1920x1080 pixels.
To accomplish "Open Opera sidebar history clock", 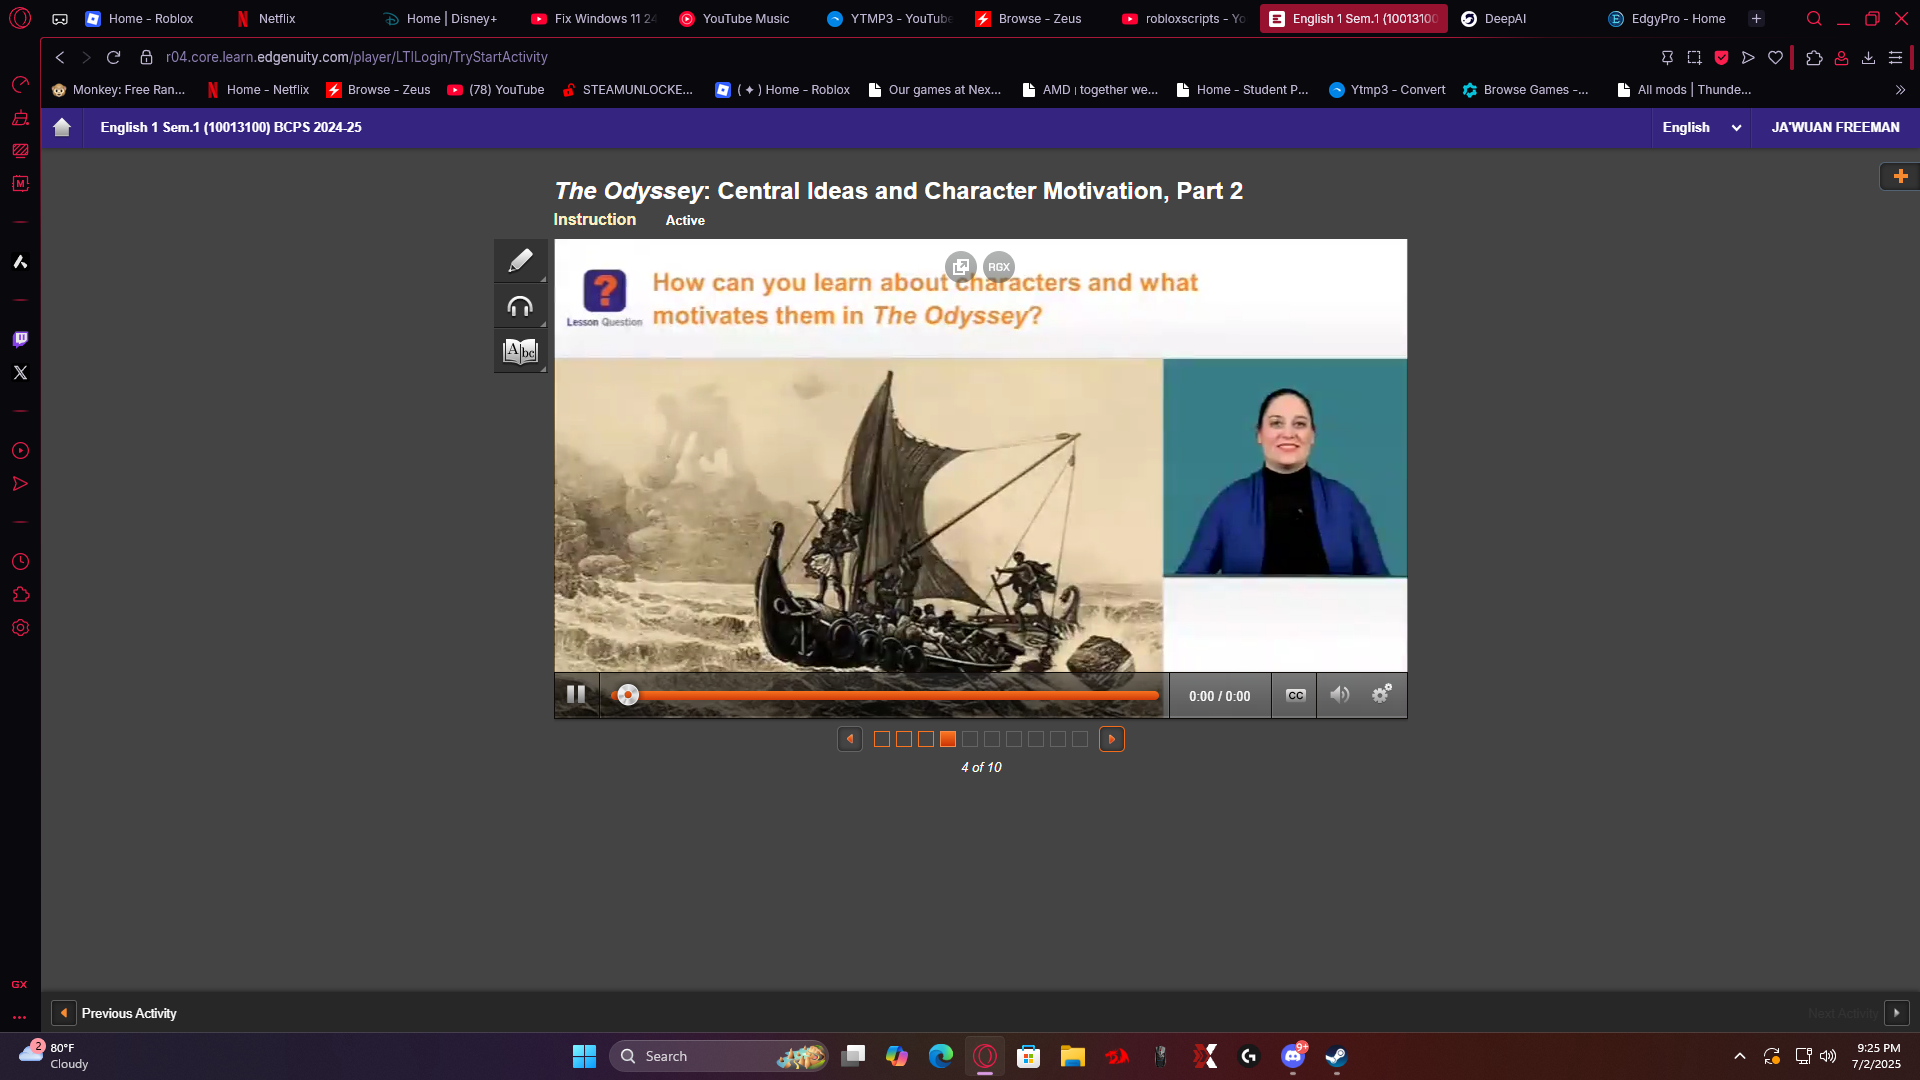I will [20, 562].
